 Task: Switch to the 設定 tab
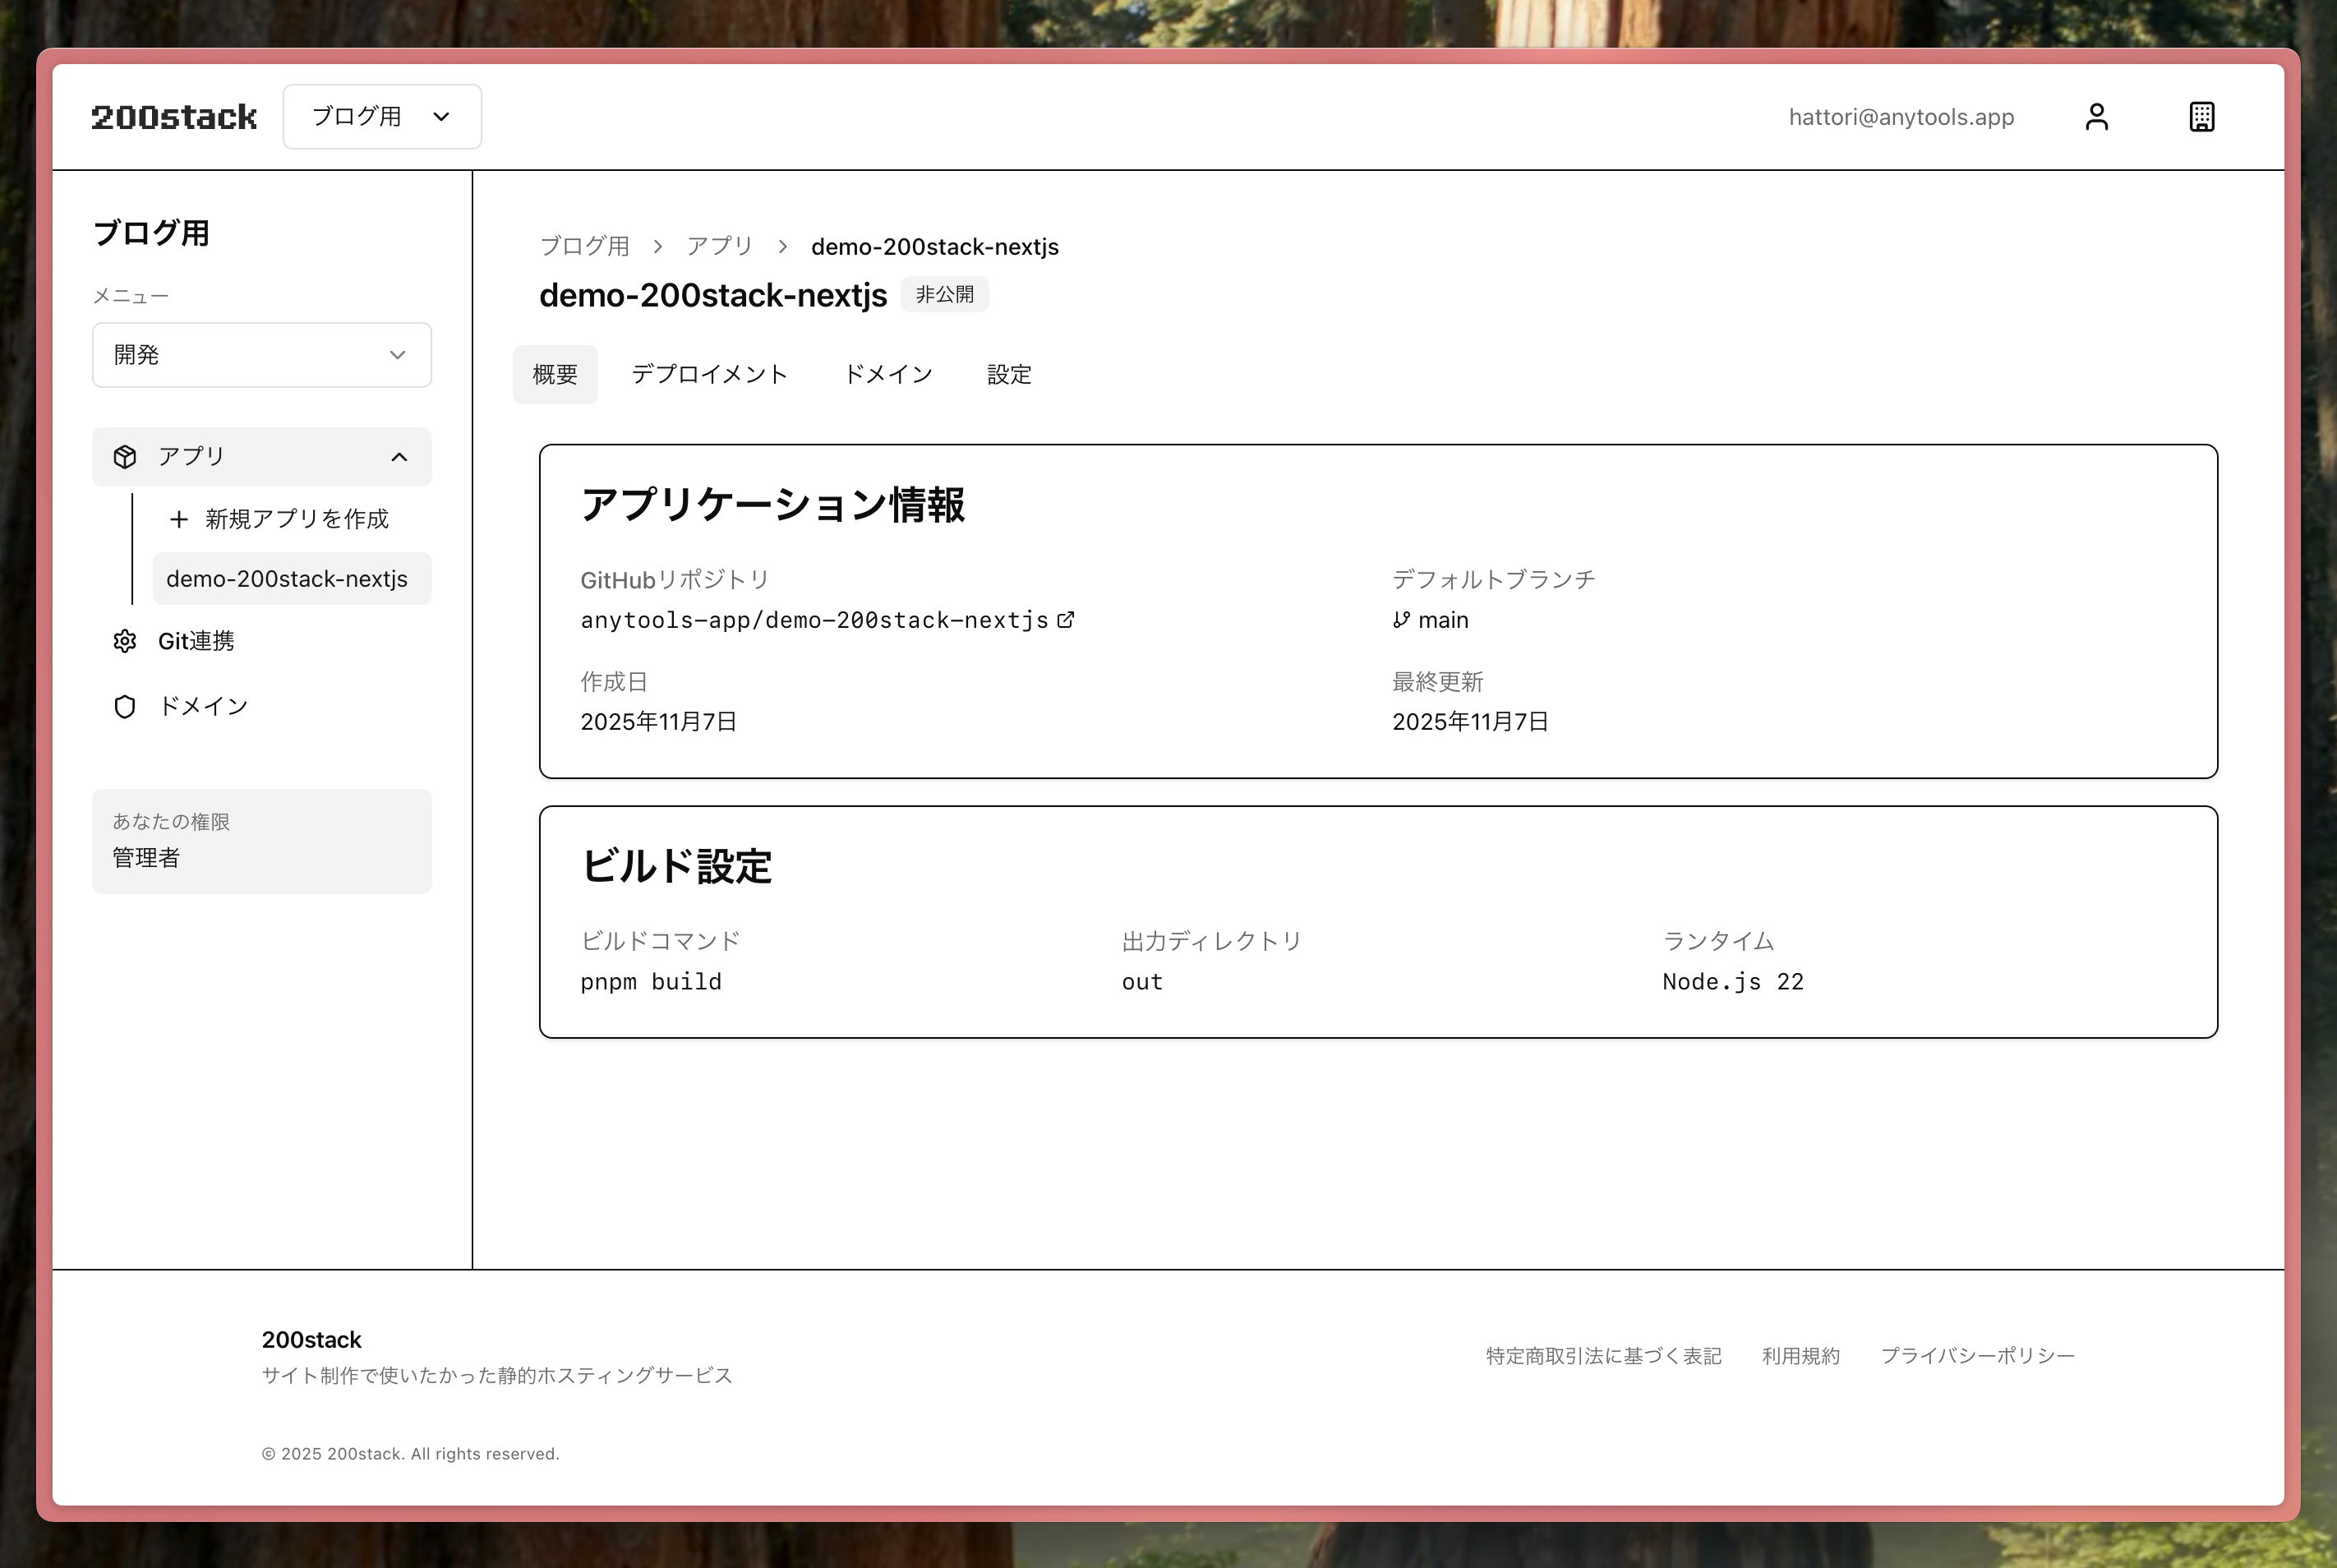(1008, 375)
